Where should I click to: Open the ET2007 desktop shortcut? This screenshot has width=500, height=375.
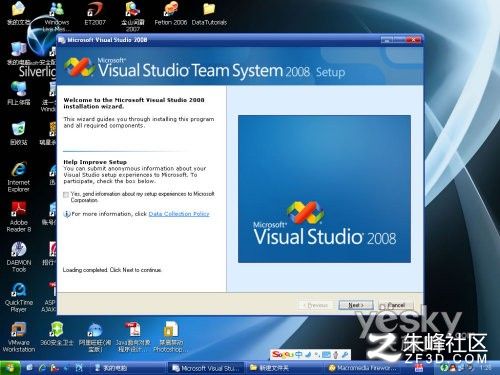[x=95, y=13]
